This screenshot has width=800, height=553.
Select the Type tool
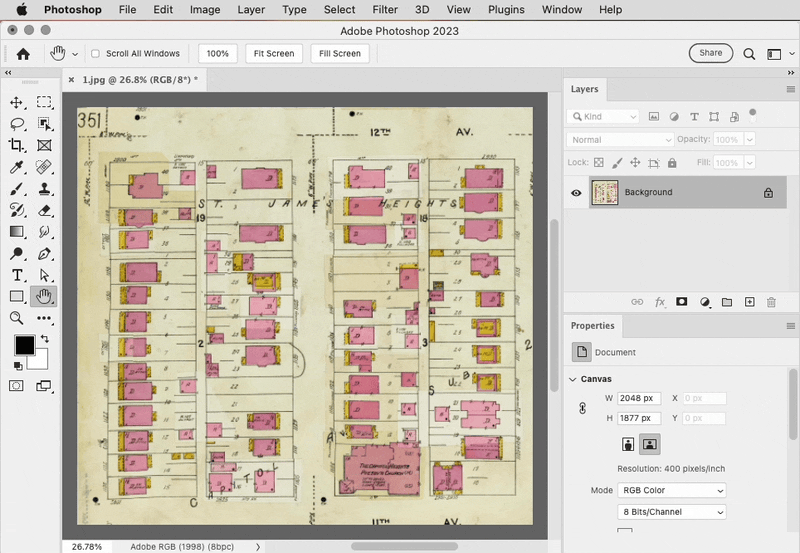(x=16, y=275)
